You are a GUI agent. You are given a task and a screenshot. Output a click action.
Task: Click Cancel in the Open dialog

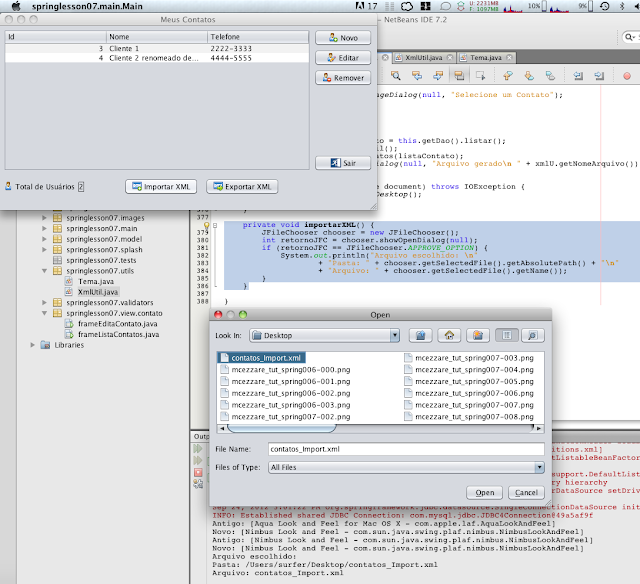click(526, 493)
